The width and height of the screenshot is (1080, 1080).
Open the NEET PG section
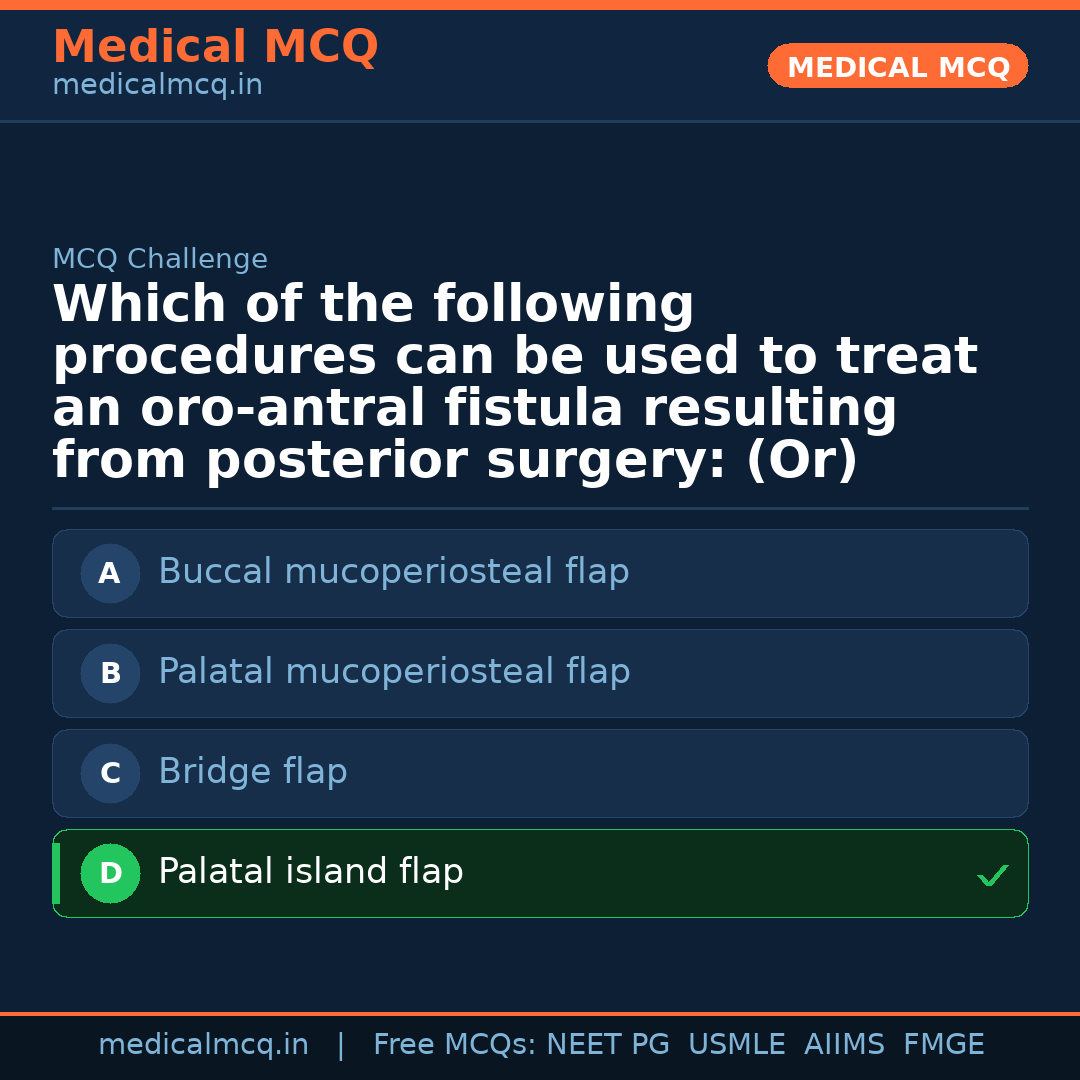point(607,1043)
